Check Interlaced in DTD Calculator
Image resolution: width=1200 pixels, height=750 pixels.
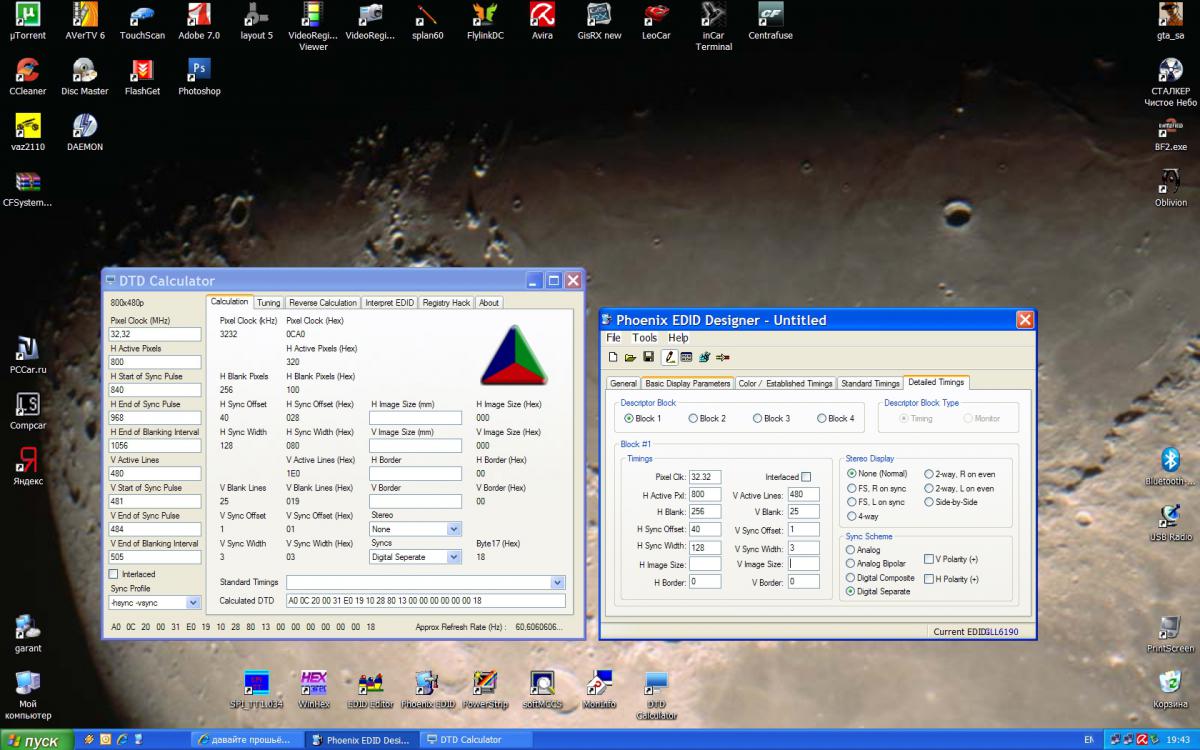(x=114, y=574)
